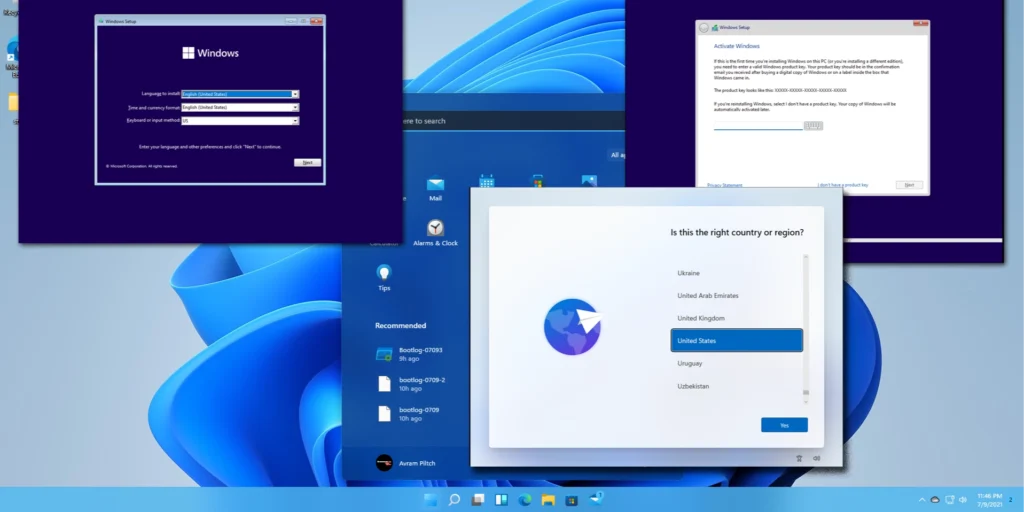This screenshot has height=512, width=1024.
Task: Open the bootlog-0709 recommended file
Action: [x=409, y=414]
